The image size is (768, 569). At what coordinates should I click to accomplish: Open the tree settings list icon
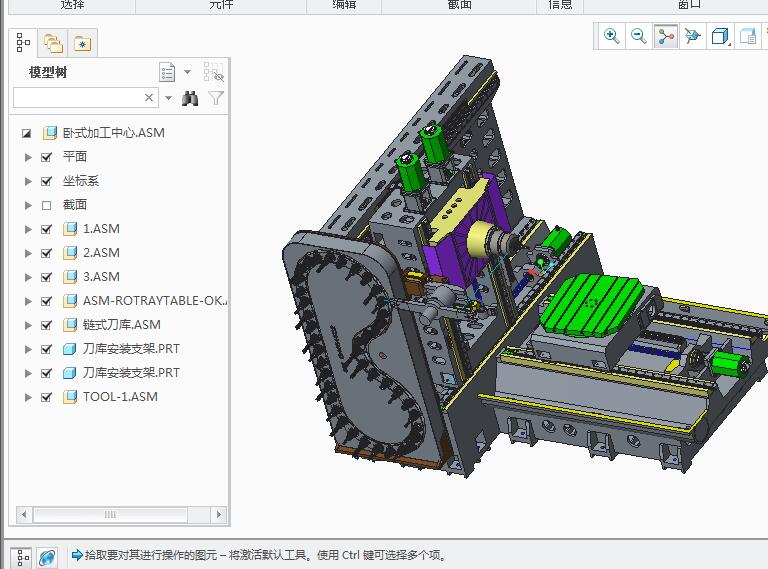point(167,72)
